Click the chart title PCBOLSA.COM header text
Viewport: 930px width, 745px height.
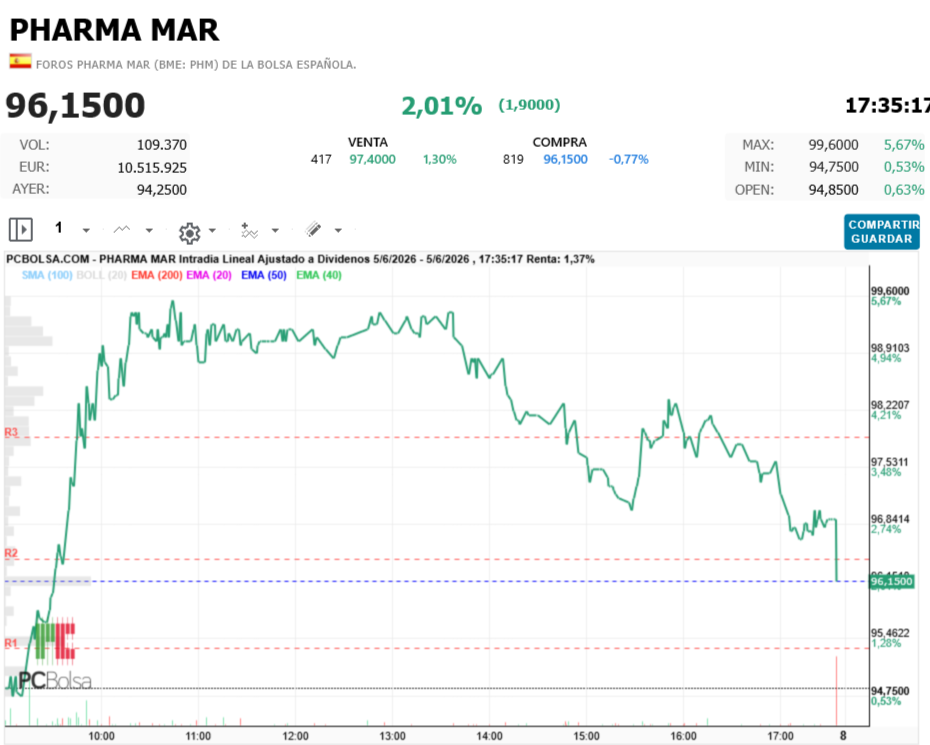[300, 259]
